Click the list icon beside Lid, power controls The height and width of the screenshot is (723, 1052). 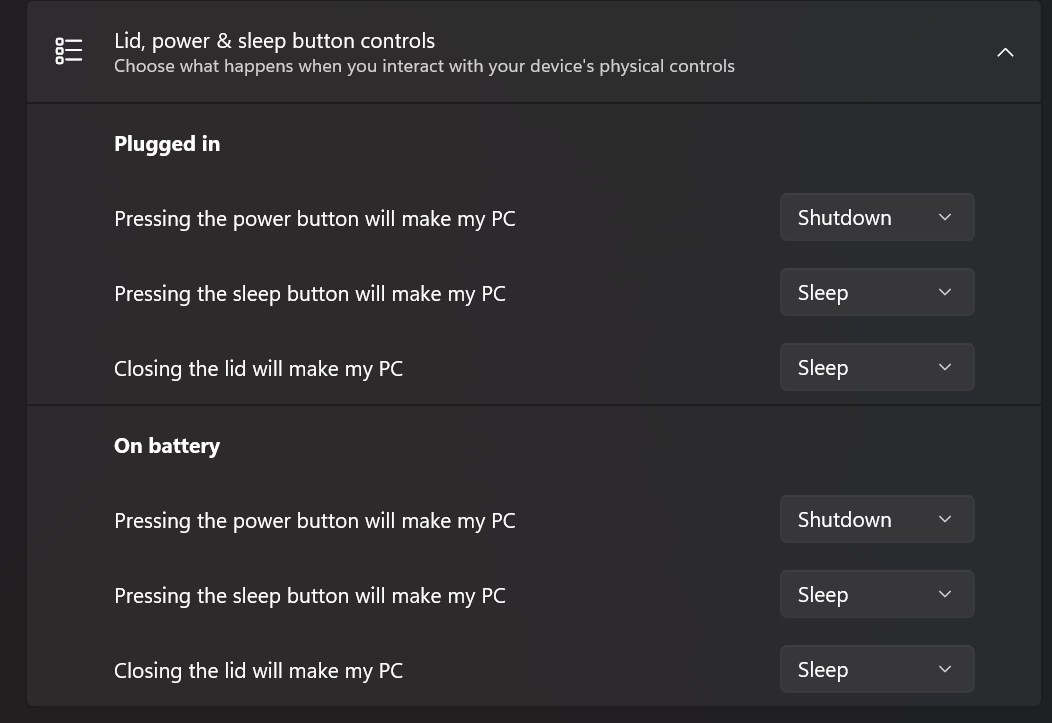[x=68, y=51]
